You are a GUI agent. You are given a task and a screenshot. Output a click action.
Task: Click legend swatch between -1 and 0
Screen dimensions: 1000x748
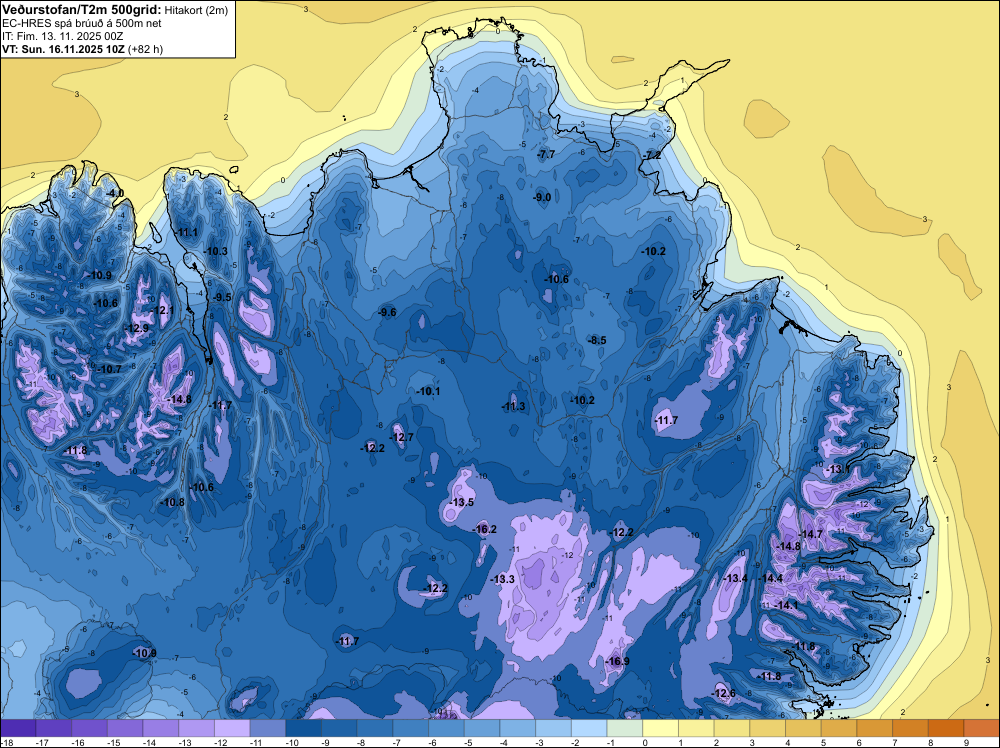click(x=625, y=728)
